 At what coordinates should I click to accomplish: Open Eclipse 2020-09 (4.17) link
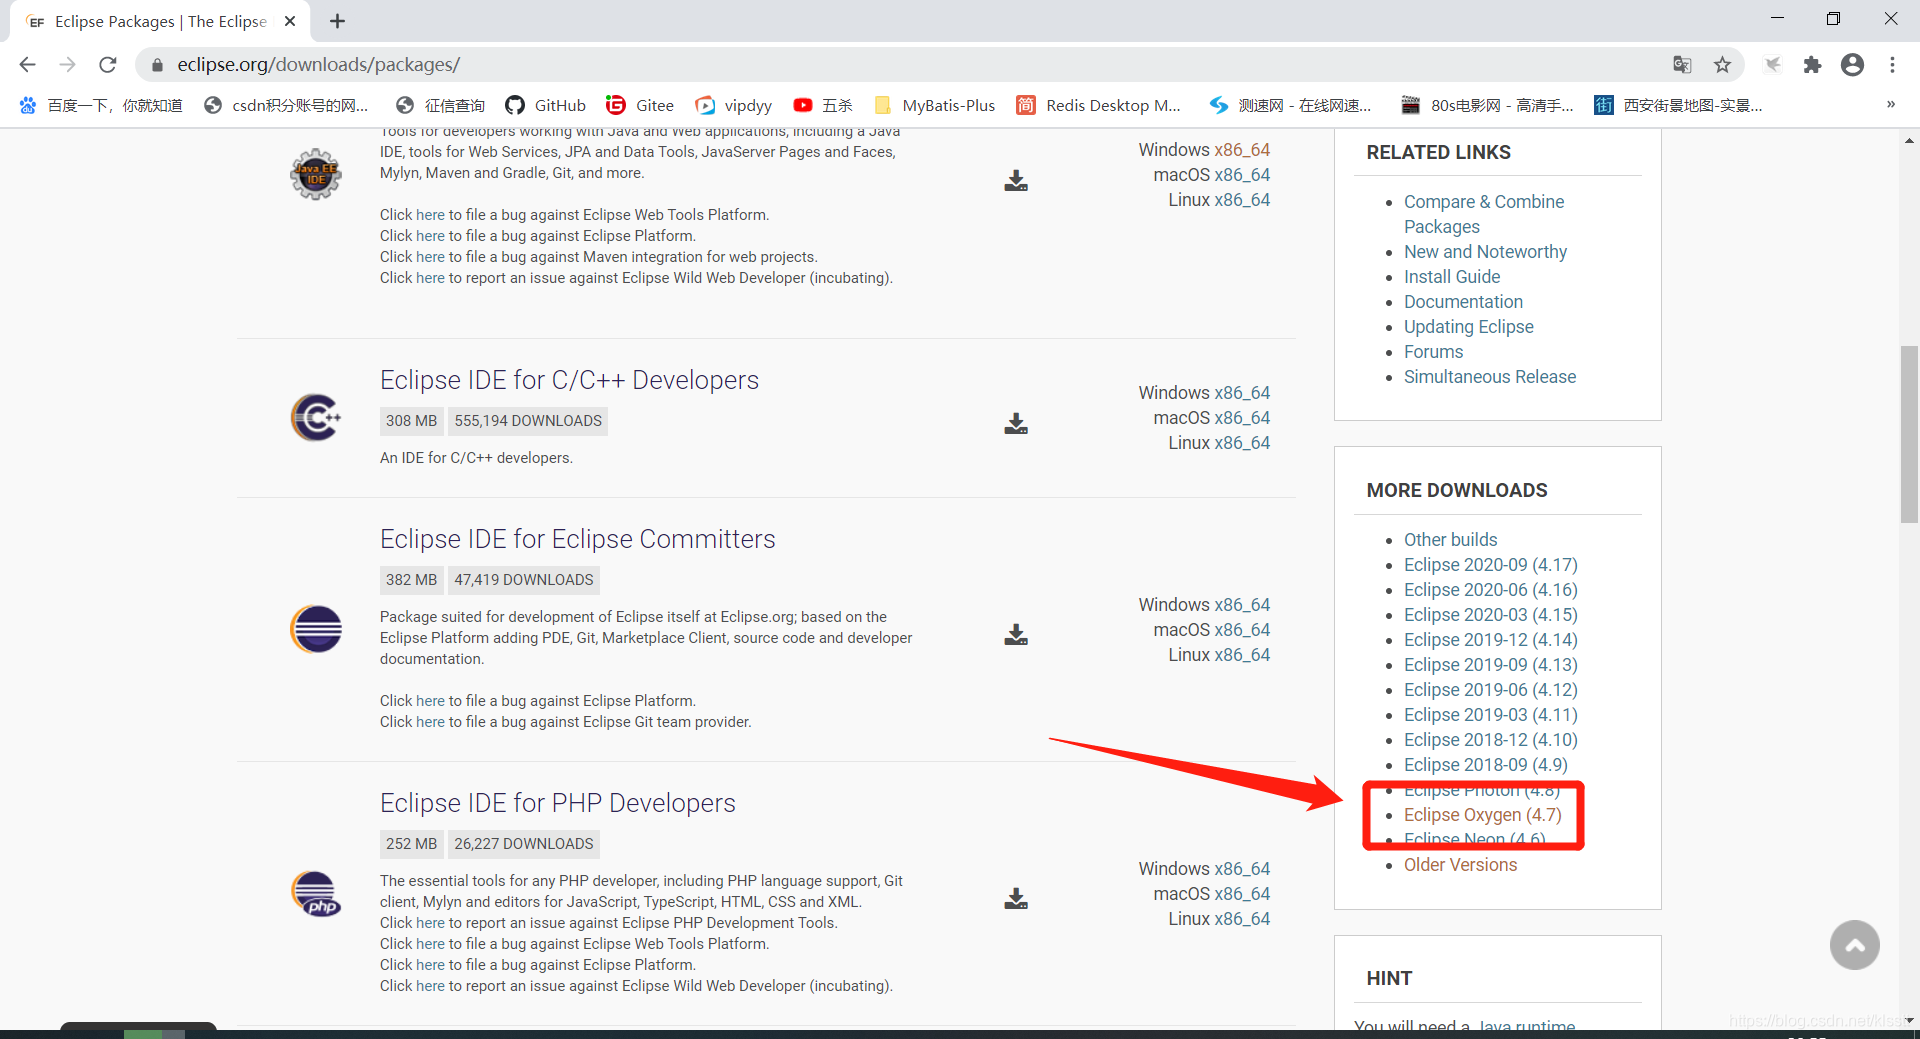[1491, 565]
